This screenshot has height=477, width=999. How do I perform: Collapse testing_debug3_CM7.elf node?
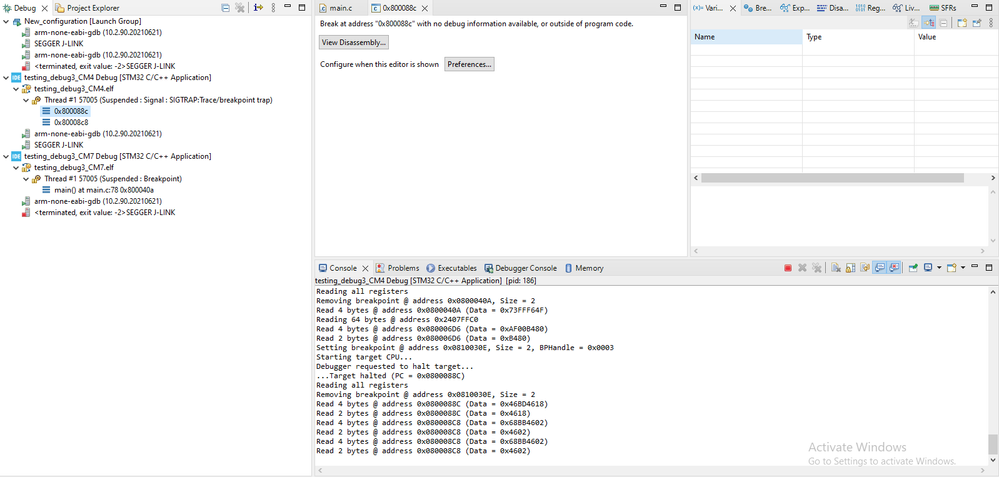pyautogui.click(x=17, y=167)
